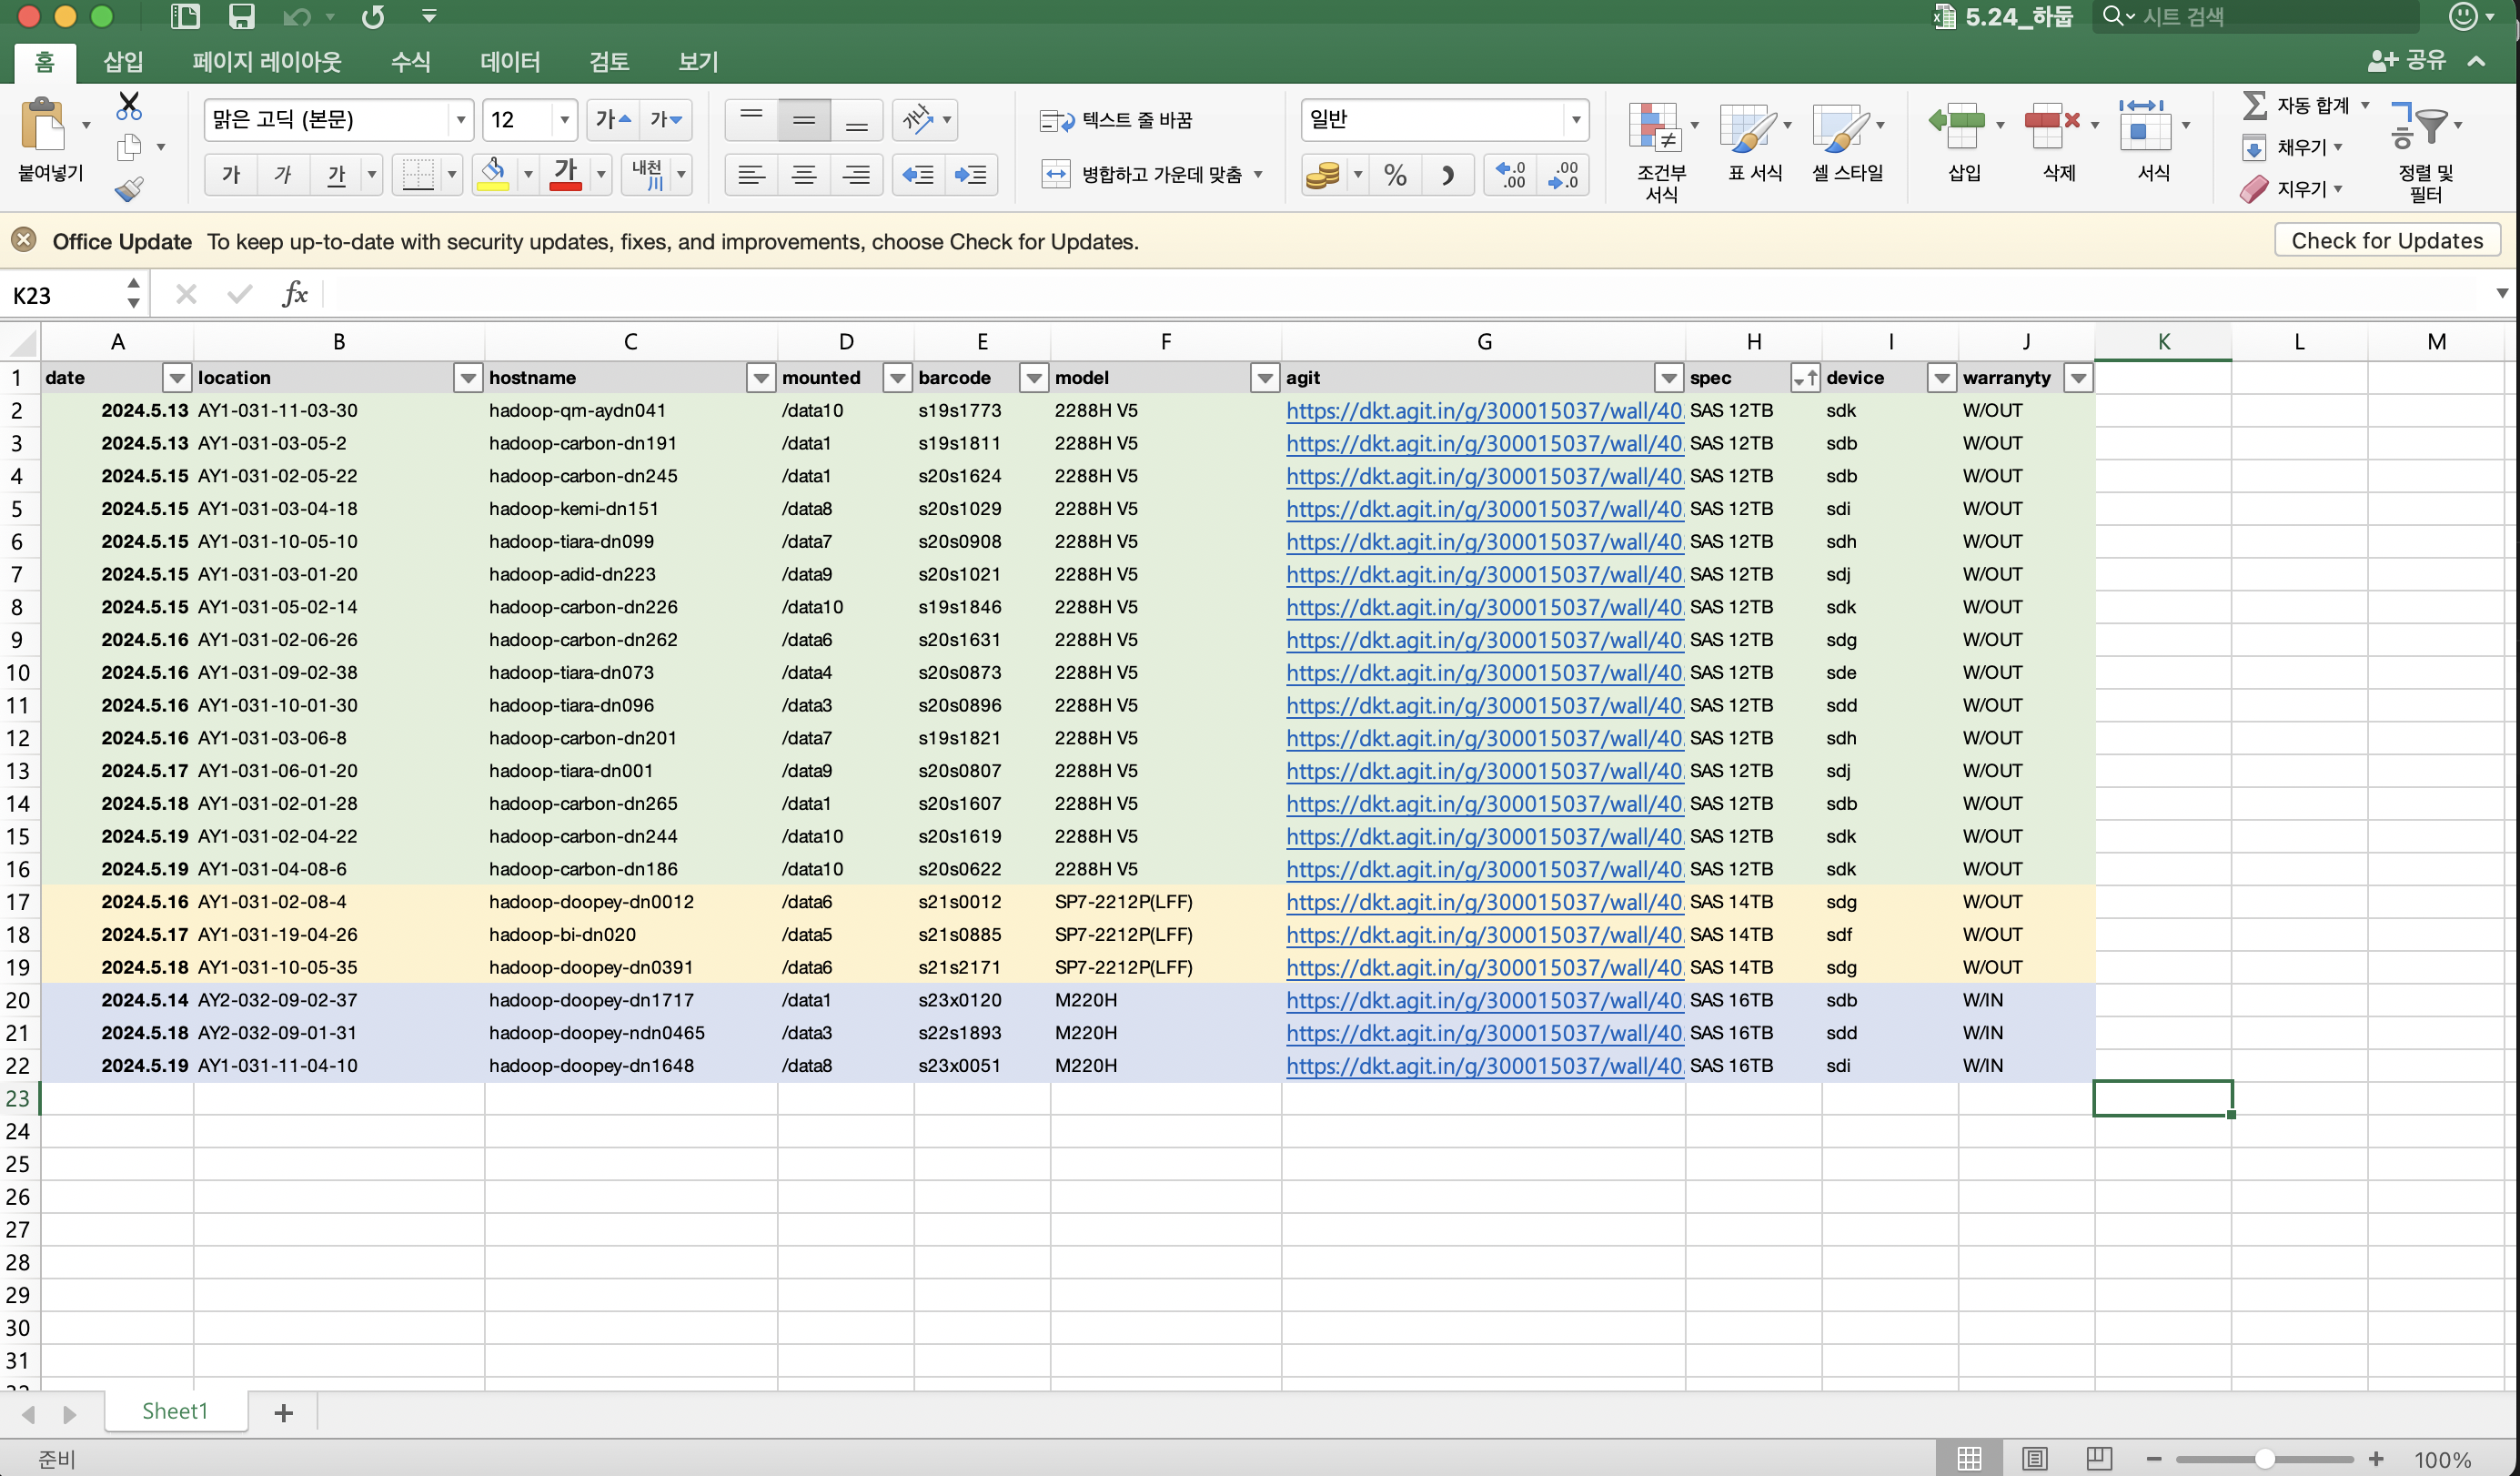This screenshot has height=1476, width=2520.
Task: Toggle middle vertical alignment
Action: point(804,120)
